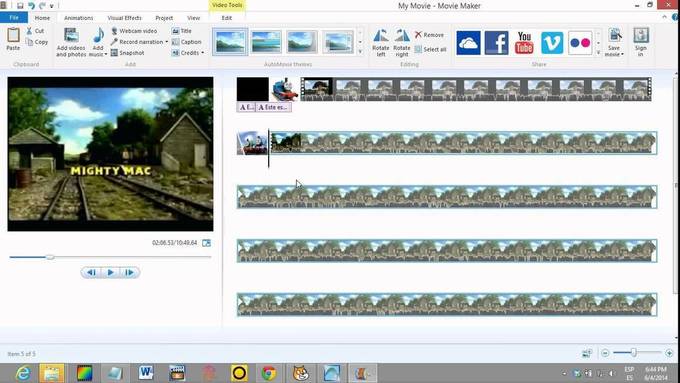Screen dimensions: 680x383
Task: Click the Flickr share icon
Action: coord(580,43)
